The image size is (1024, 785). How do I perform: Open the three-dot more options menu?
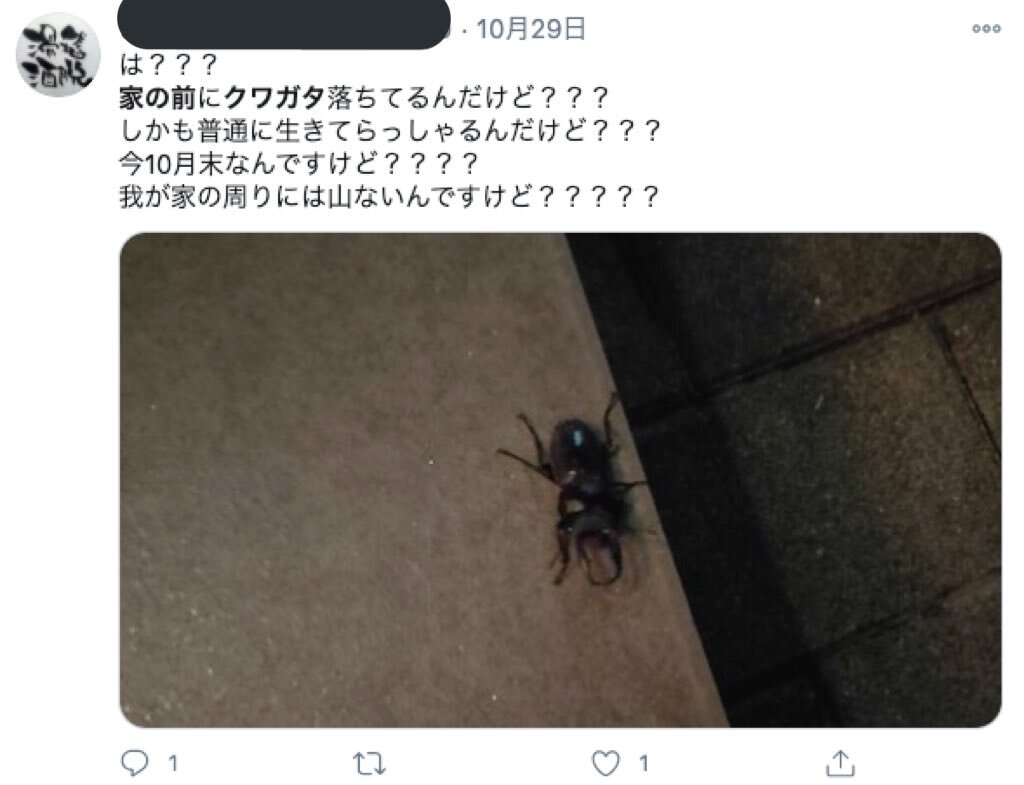986,29
